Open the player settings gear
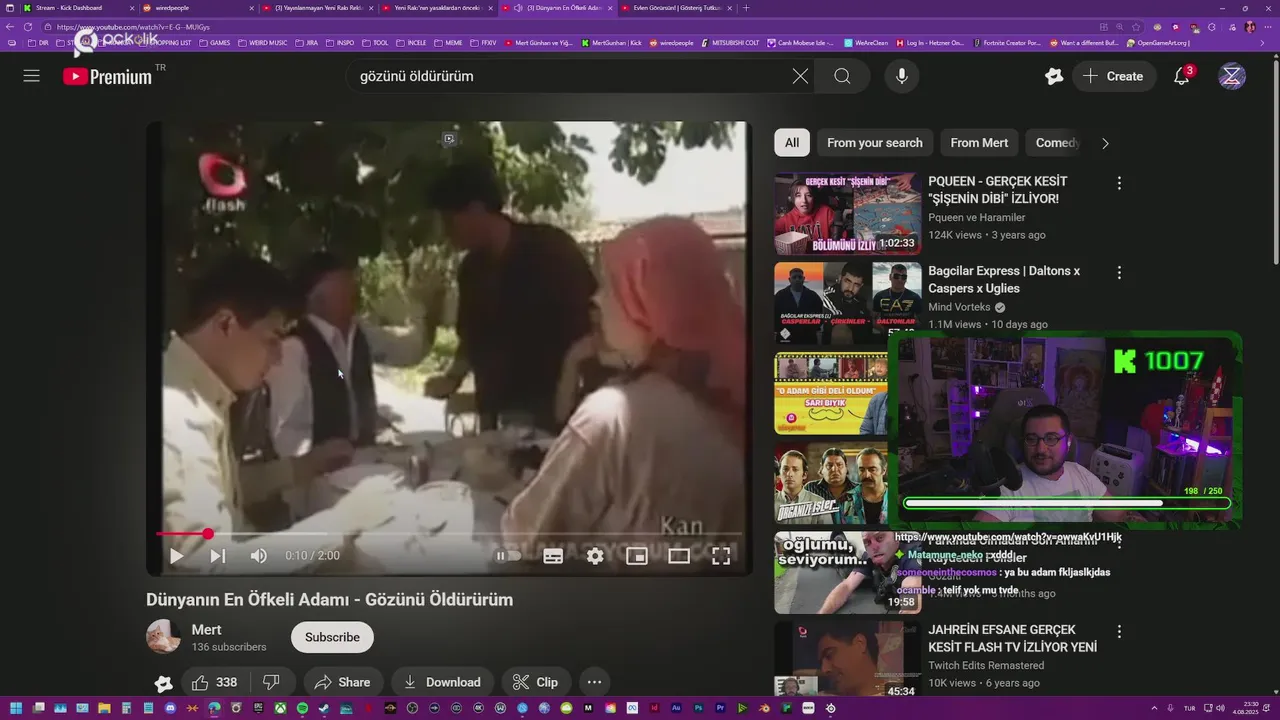The height and width of the screenshot is (720, 1280). coord(595,556)
